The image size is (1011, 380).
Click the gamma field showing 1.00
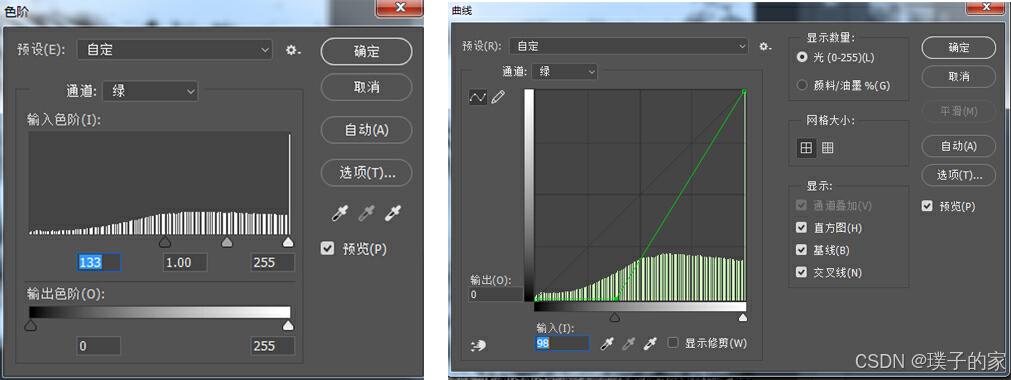tap(185, 263)
